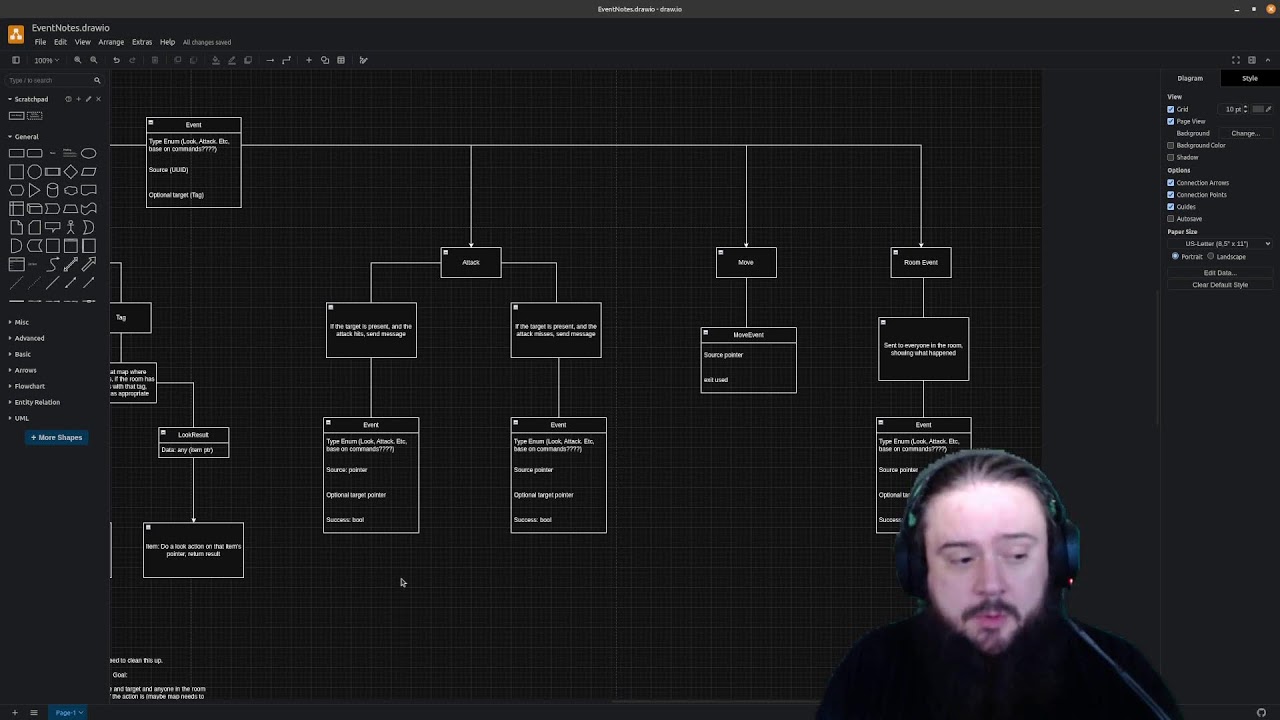This screenshot has width=1280, height=720.
Task: Select the triangle shape in General palette
Action: (34, 190)
